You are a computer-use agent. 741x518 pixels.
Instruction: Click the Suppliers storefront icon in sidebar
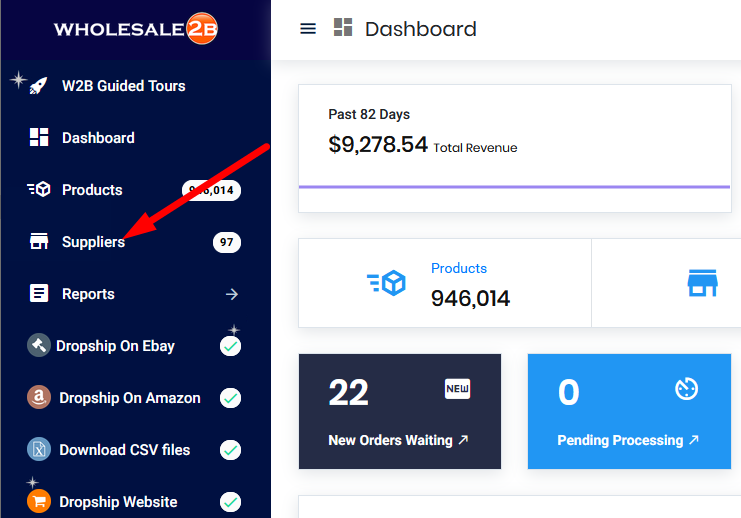[x=39, y=242]
